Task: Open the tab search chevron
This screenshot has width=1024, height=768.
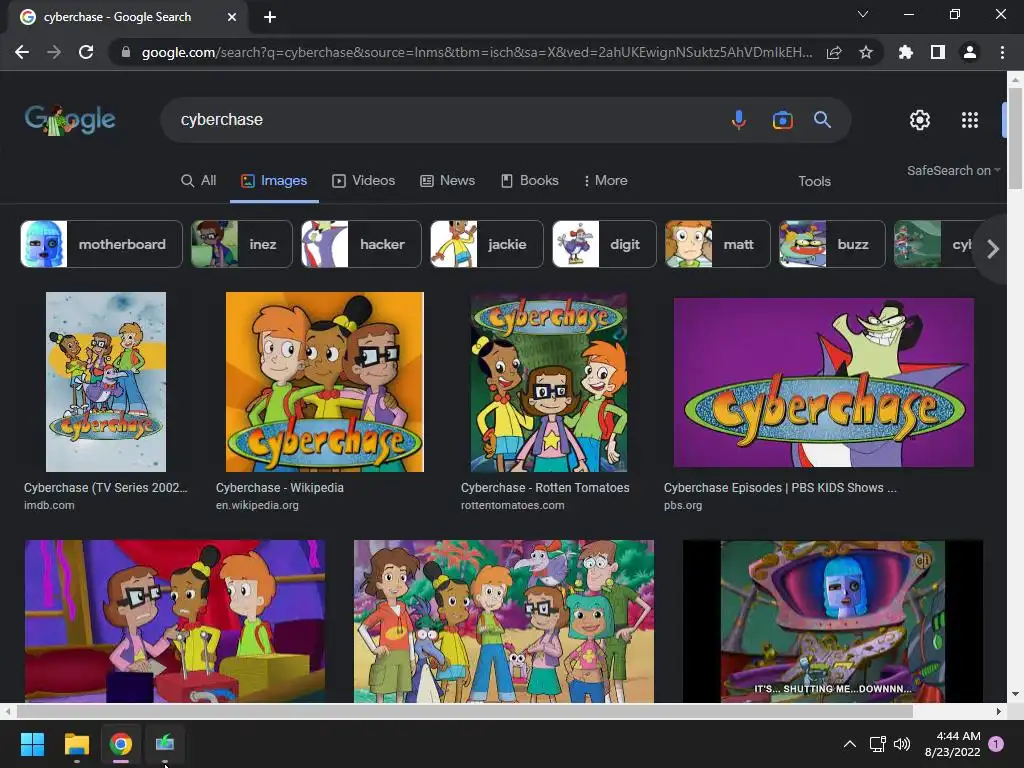Action: click(x=863, y=14)
